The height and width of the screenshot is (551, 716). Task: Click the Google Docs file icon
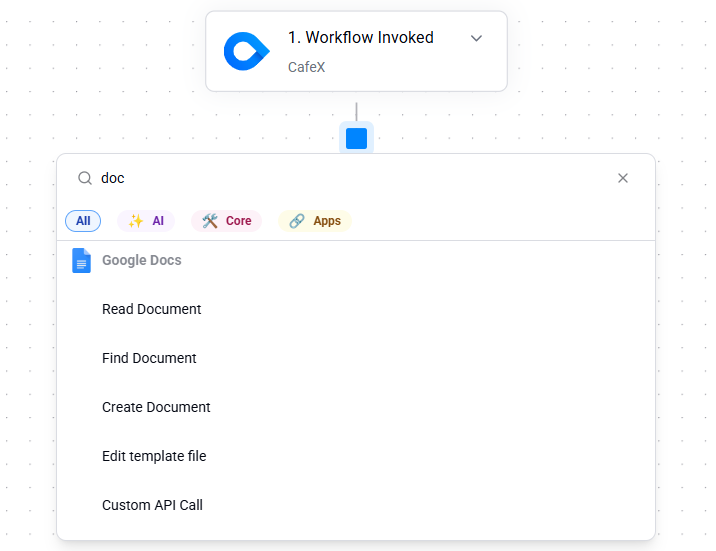pos(81,260)
